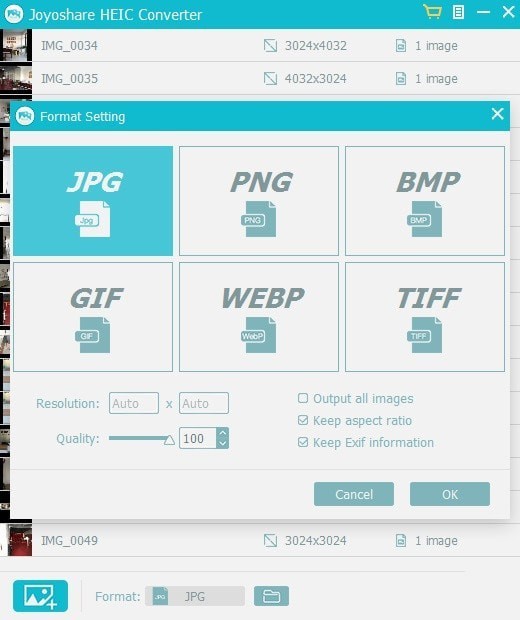Toggle Keep aspect ratio checkbox
The width and height of the screenshot is (520, 620).
(303, 420)
